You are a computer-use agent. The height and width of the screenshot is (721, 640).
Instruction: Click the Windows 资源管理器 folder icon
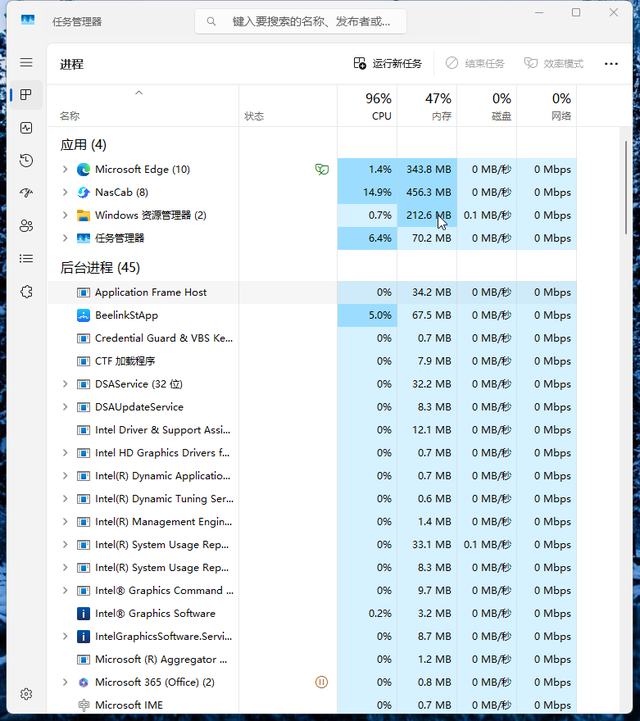83,215
